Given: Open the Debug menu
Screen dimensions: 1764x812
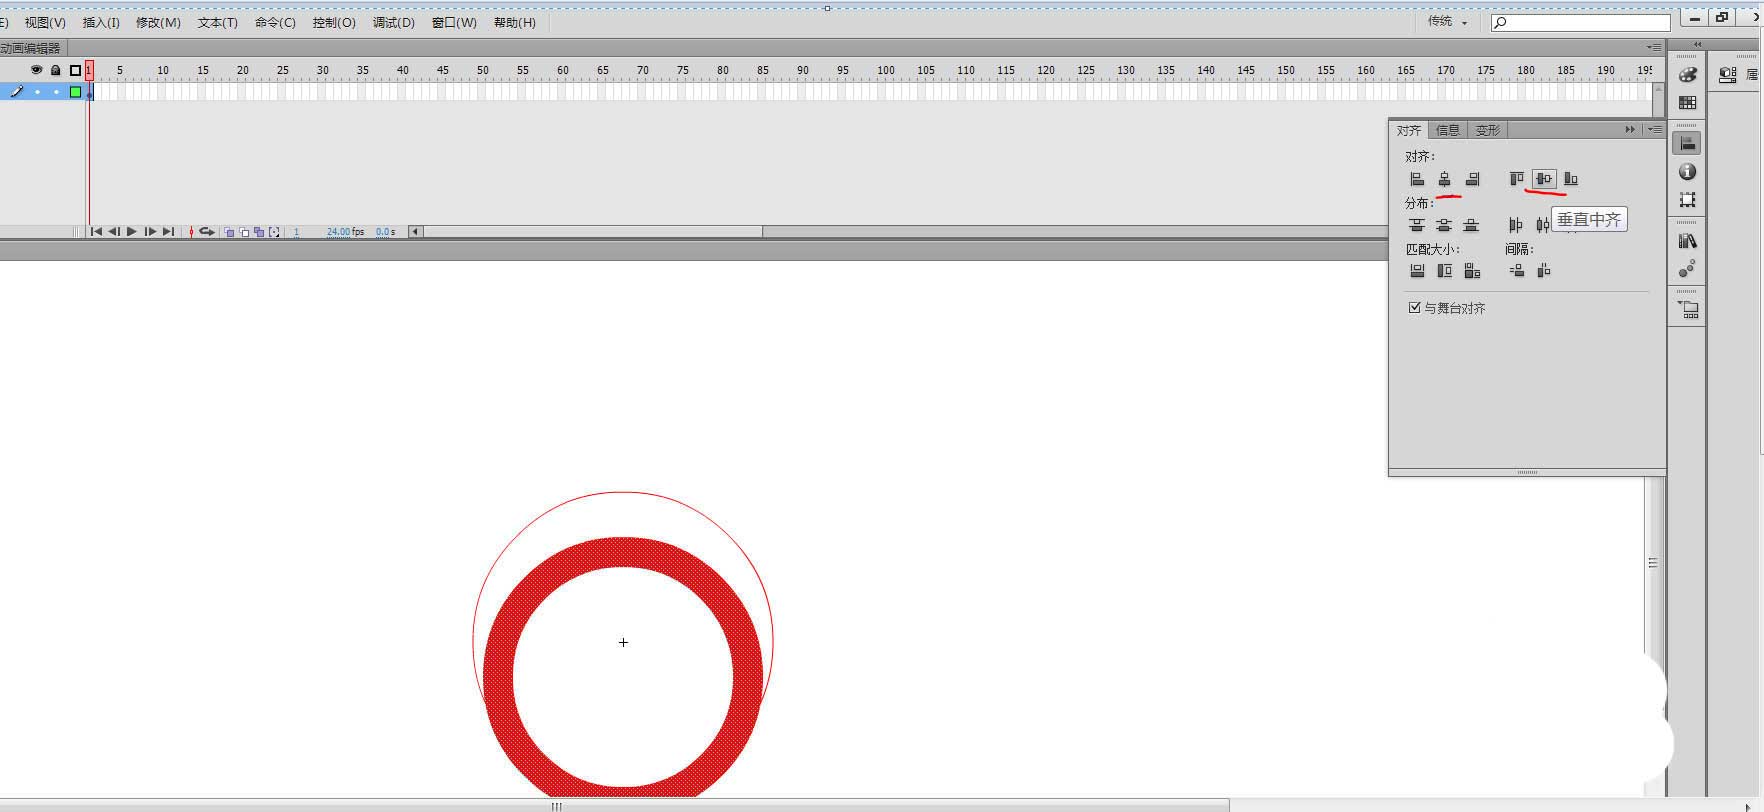Looking at the screenshot, I should click(x=394, y=22).
